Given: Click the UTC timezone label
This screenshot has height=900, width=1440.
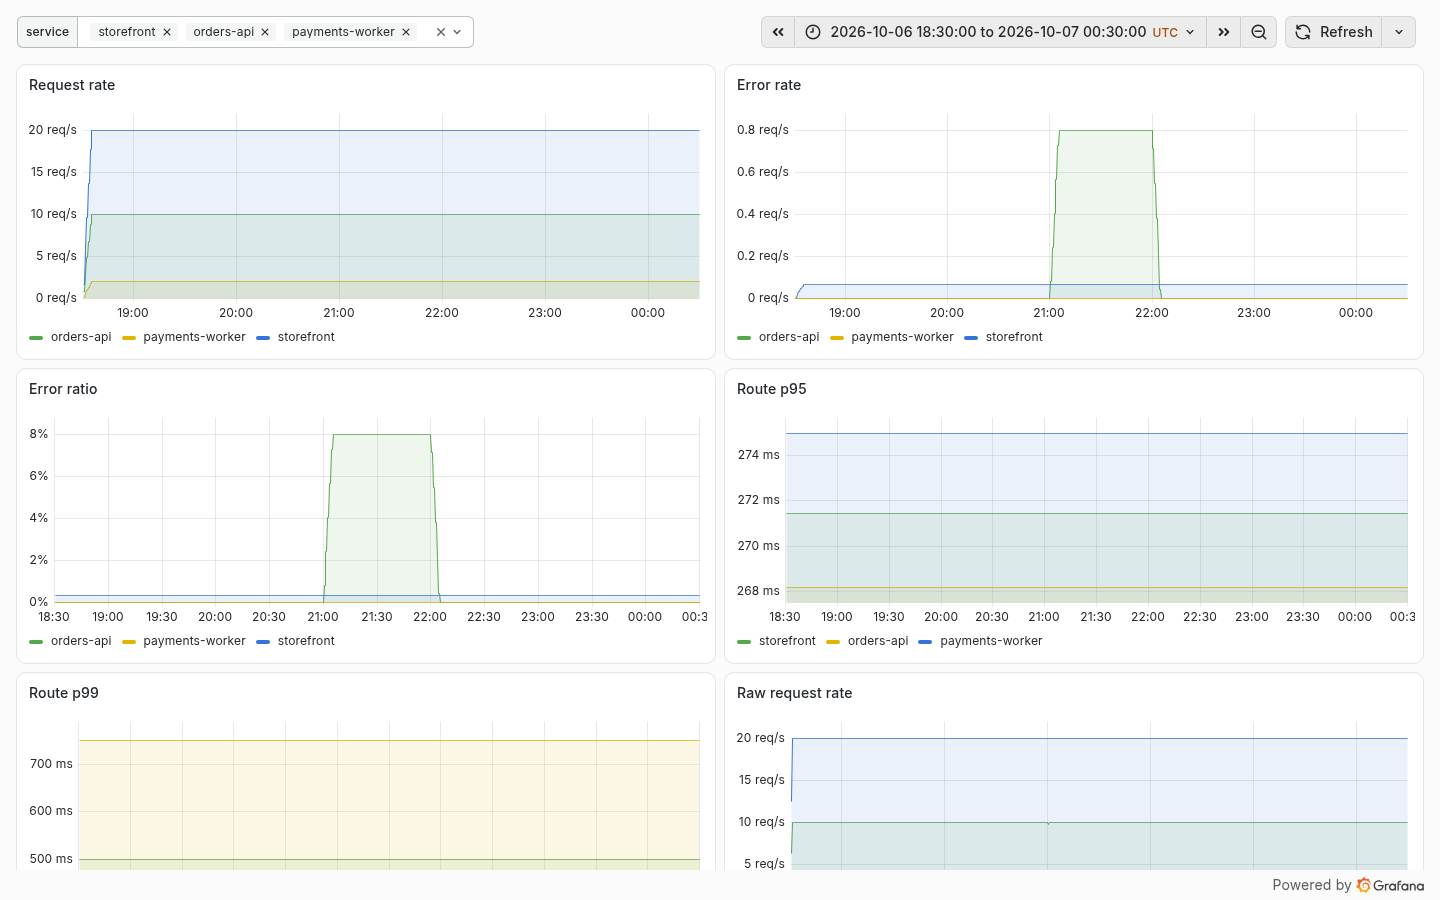Looking at the screenshot, I should coord(1165,32).
